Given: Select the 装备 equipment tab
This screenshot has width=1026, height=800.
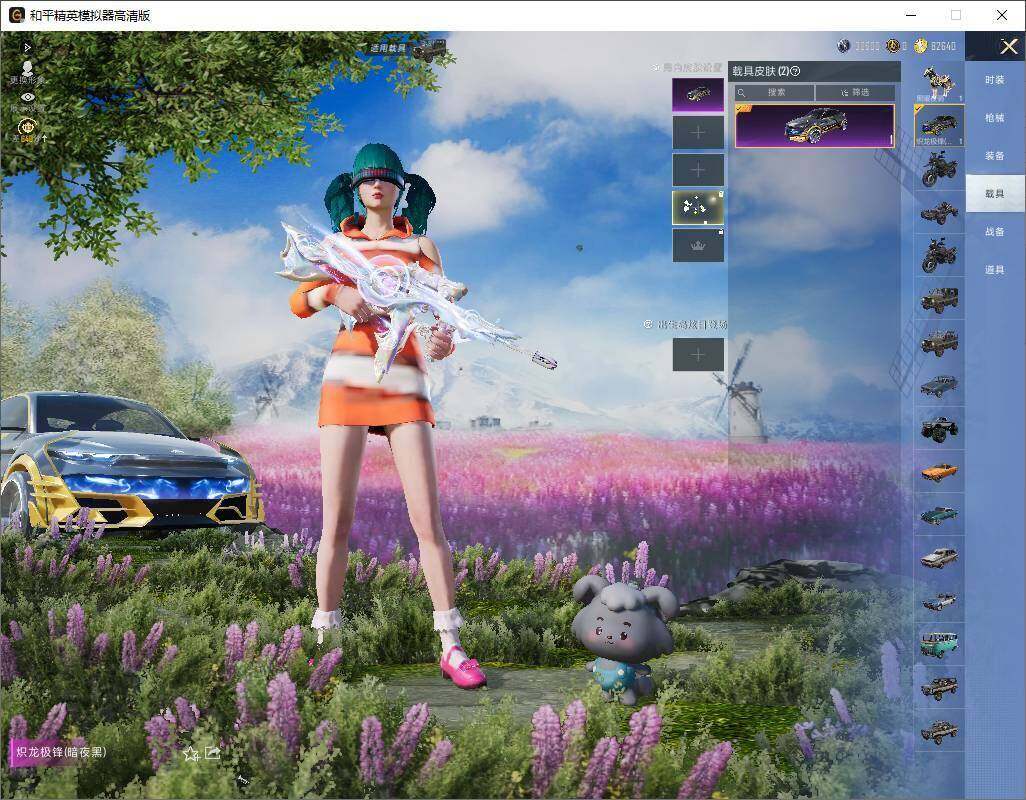Looking at the screenshot, I should click(x=995, y=156).
